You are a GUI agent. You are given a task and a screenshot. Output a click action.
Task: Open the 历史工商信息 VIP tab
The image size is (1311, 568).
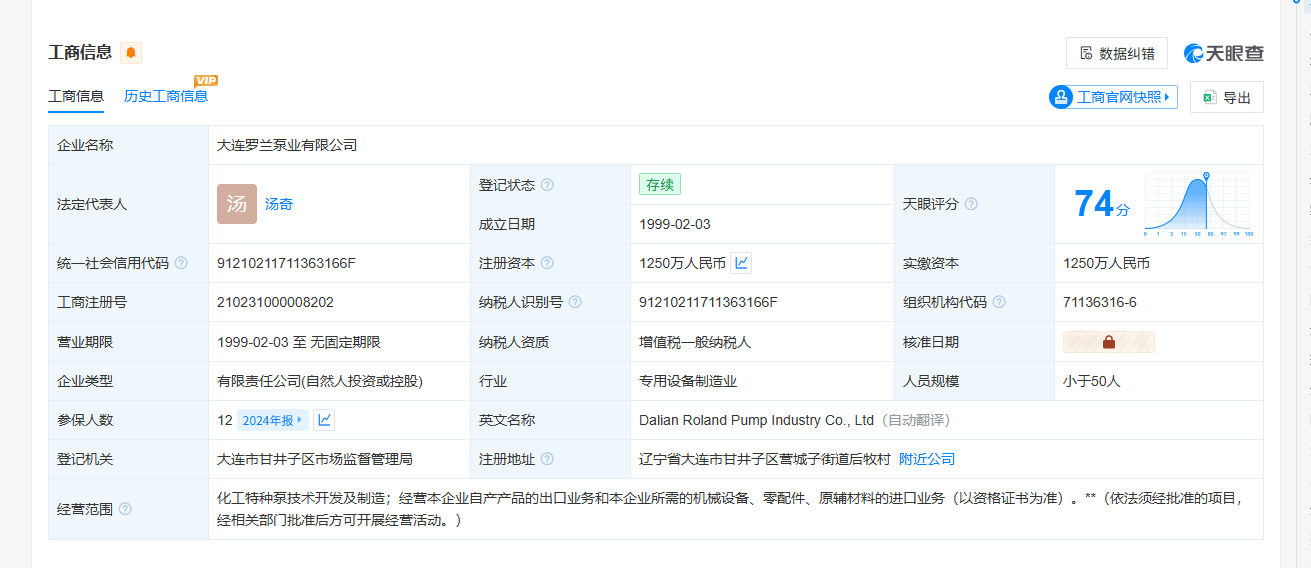pos(166,96)
